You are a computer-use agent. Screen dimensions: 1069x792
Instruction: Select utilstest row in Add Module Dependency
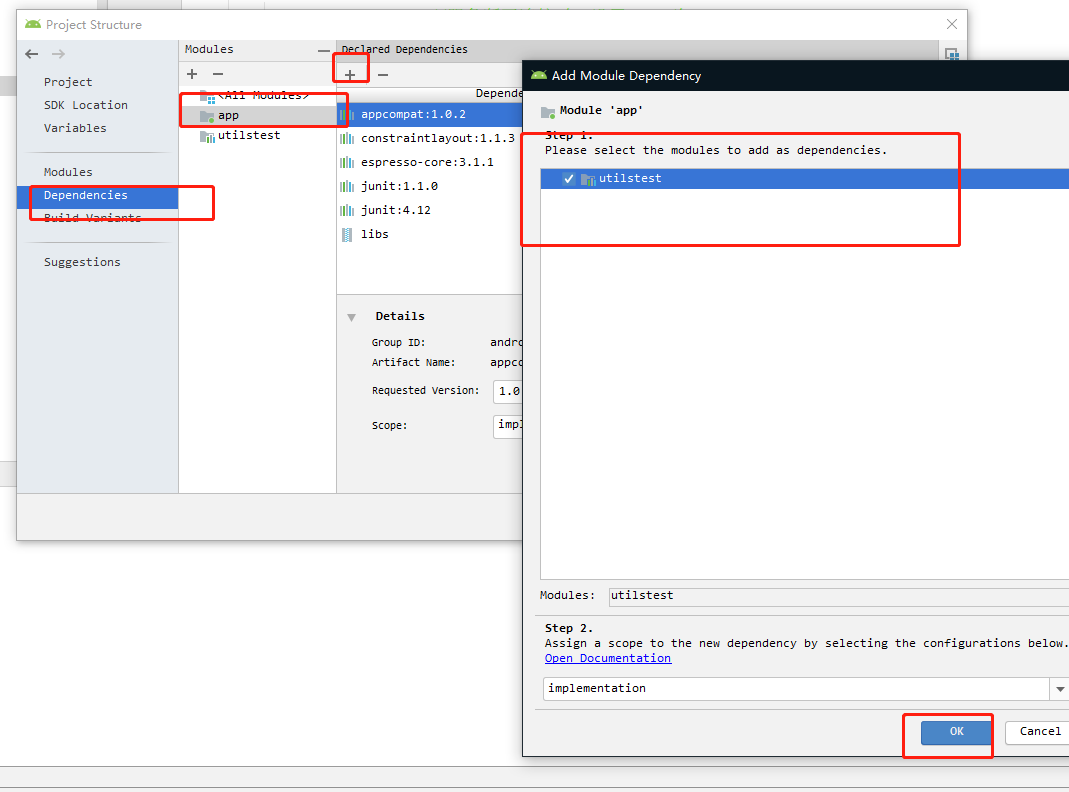click(804, 179)
